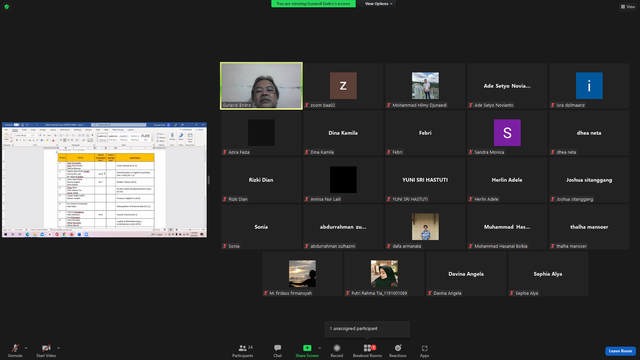
Task: Click the '1 unassigned participant' tooltip
Action: pos(367,329)
